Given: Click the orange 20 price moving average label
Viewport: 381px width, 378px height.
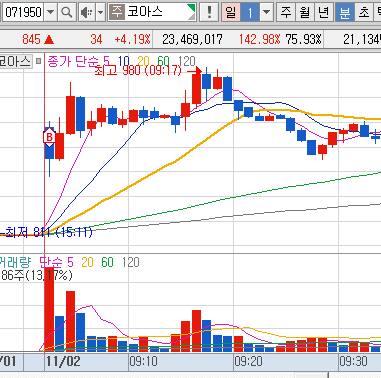Looking at the screenshot, I should click(143, 61).
